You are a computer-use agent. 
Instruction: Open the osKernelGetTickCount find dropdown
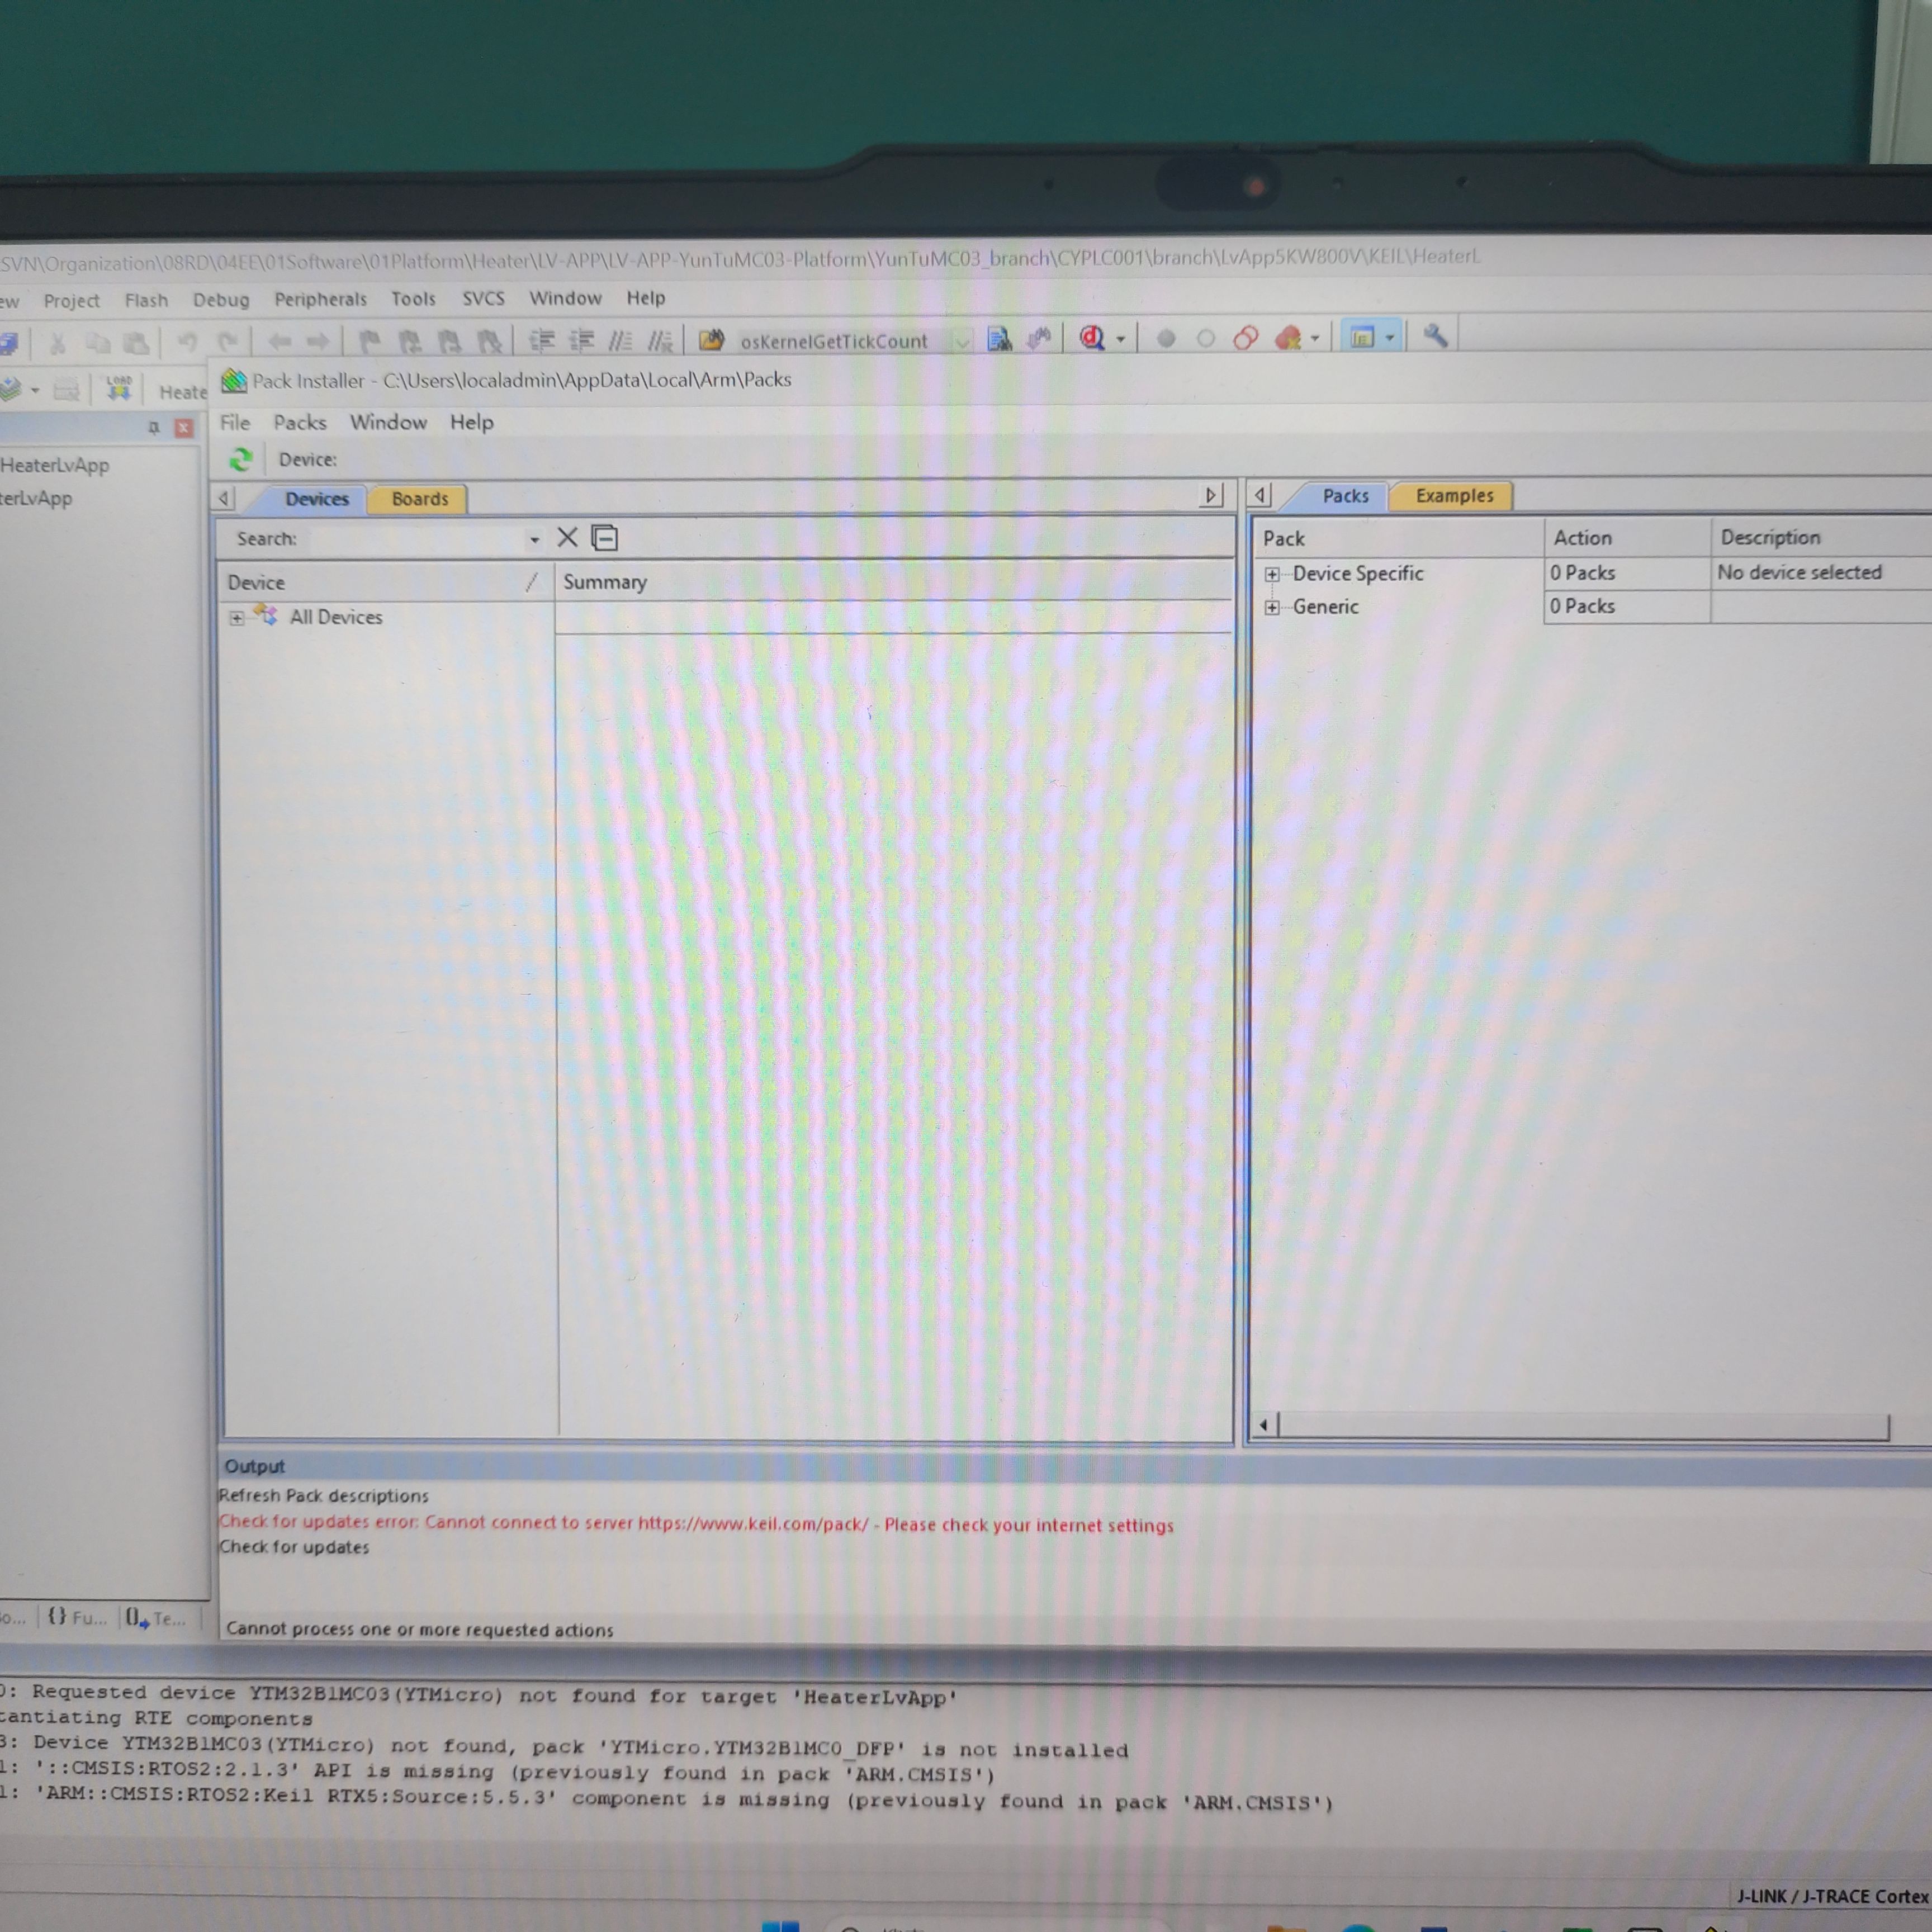961,342
